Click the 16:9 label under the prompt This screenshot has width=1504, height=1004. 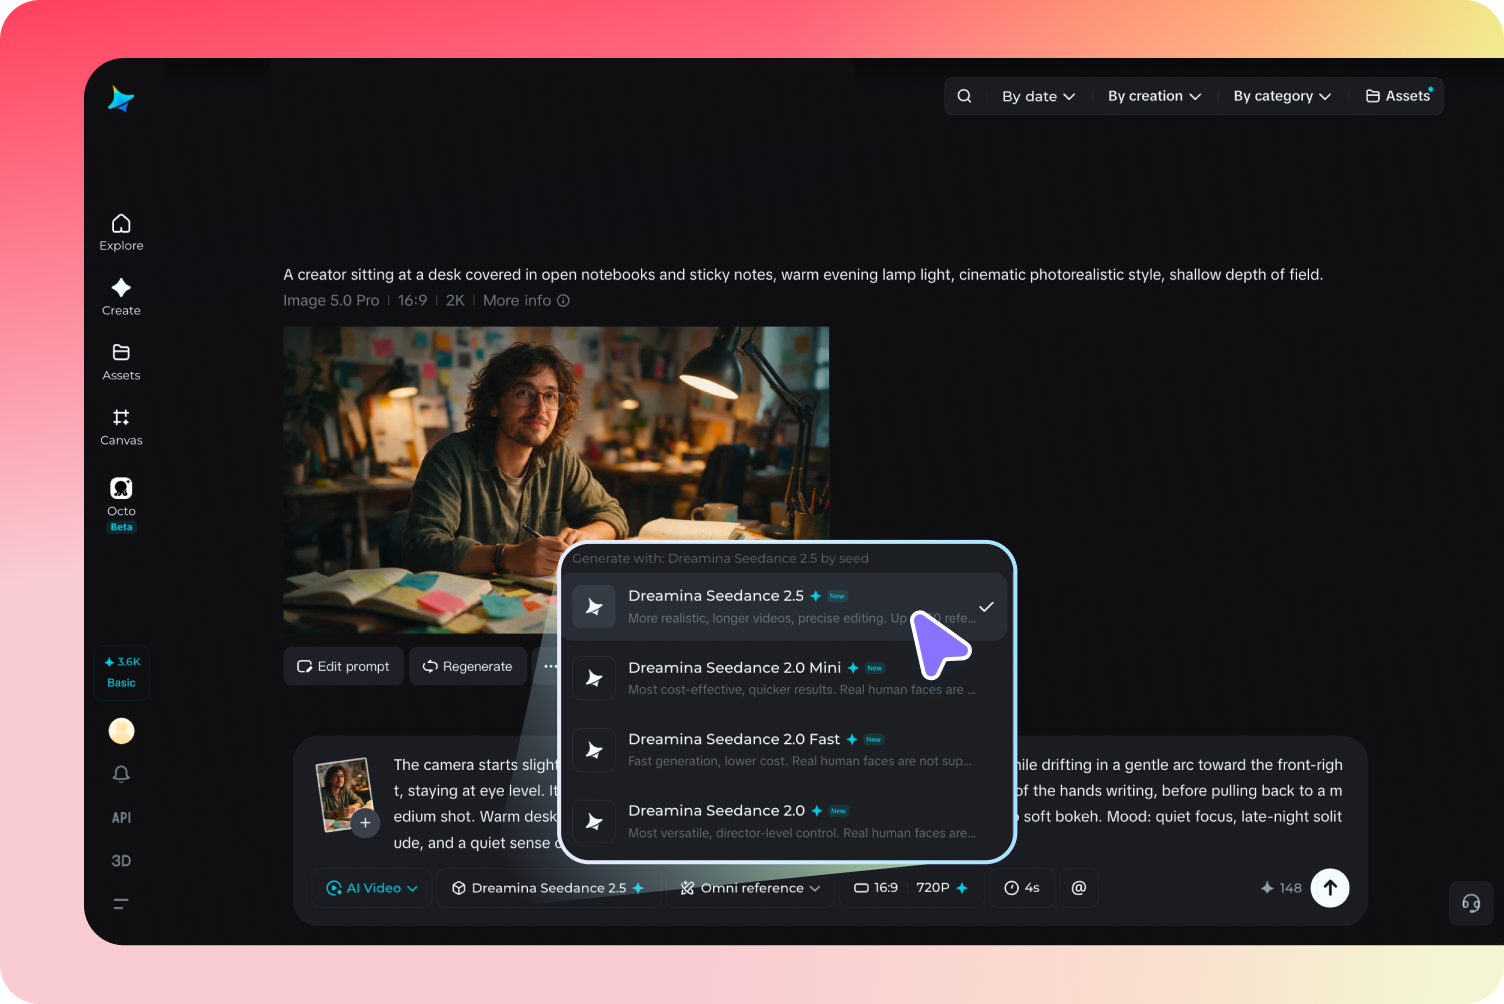coord(412,301)
